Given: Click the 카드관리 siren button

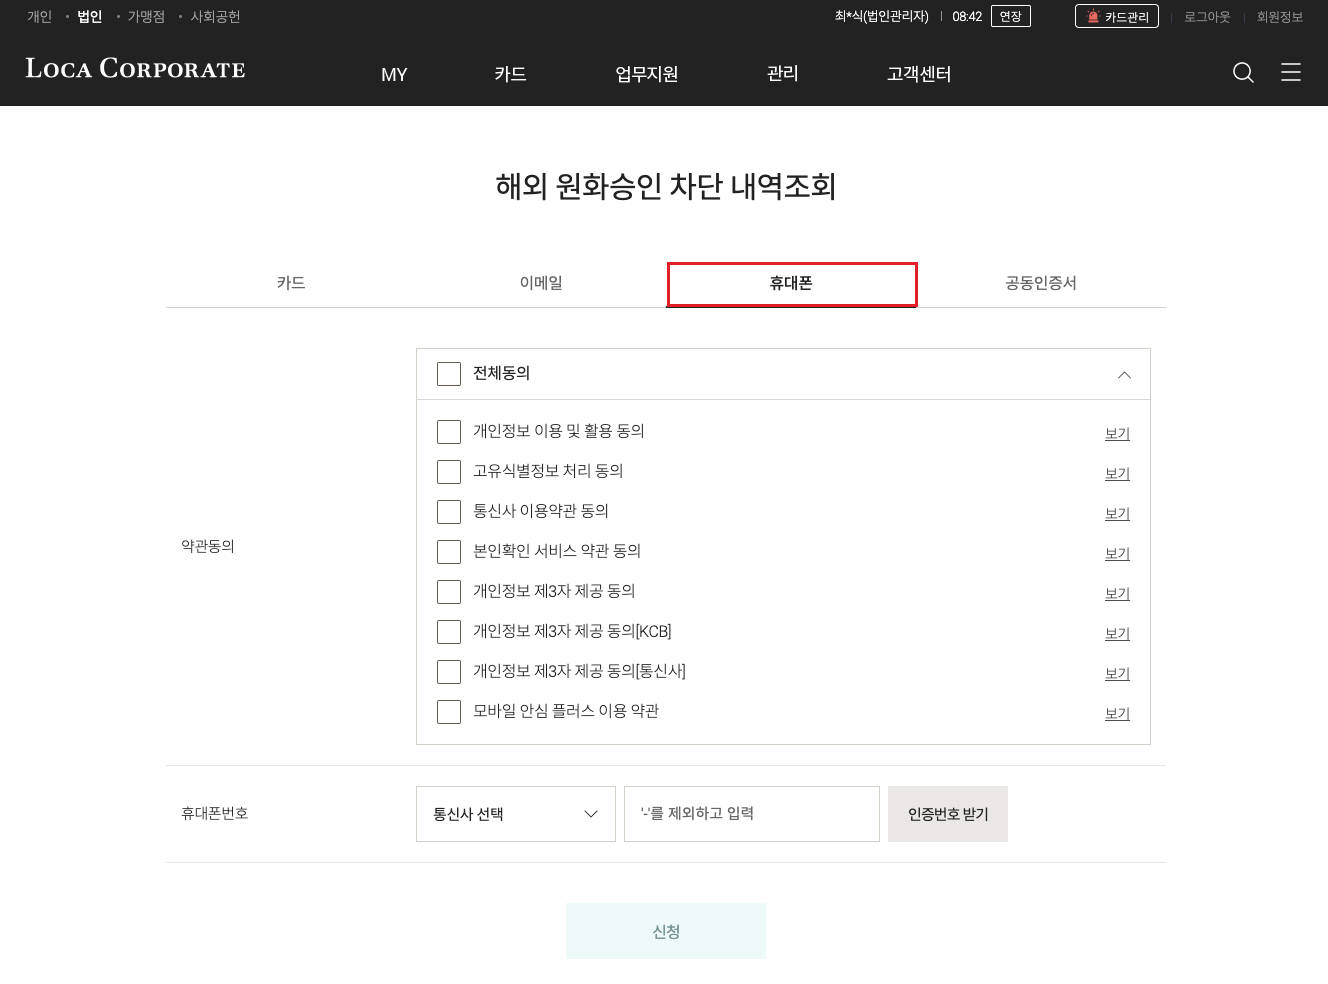Looking at the screenshot, I should click(x=1117, y=16).
